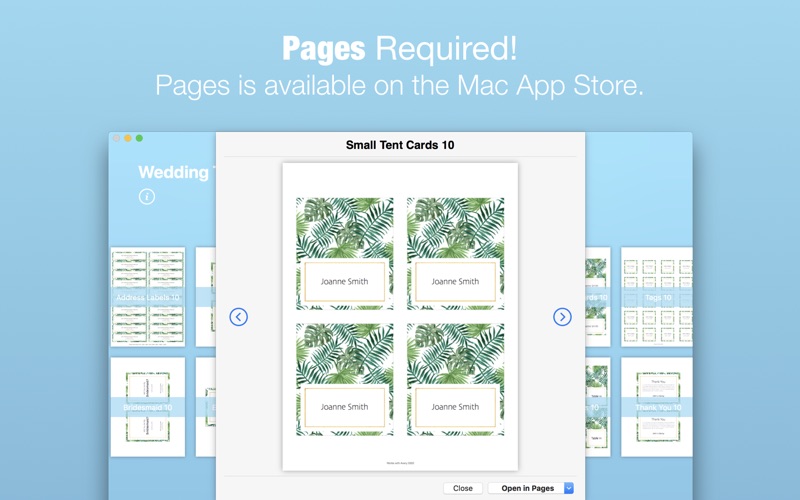Viewport: 800px width, 500px height.
Task: Click the Close button
Action: click(x=463, y=488)
